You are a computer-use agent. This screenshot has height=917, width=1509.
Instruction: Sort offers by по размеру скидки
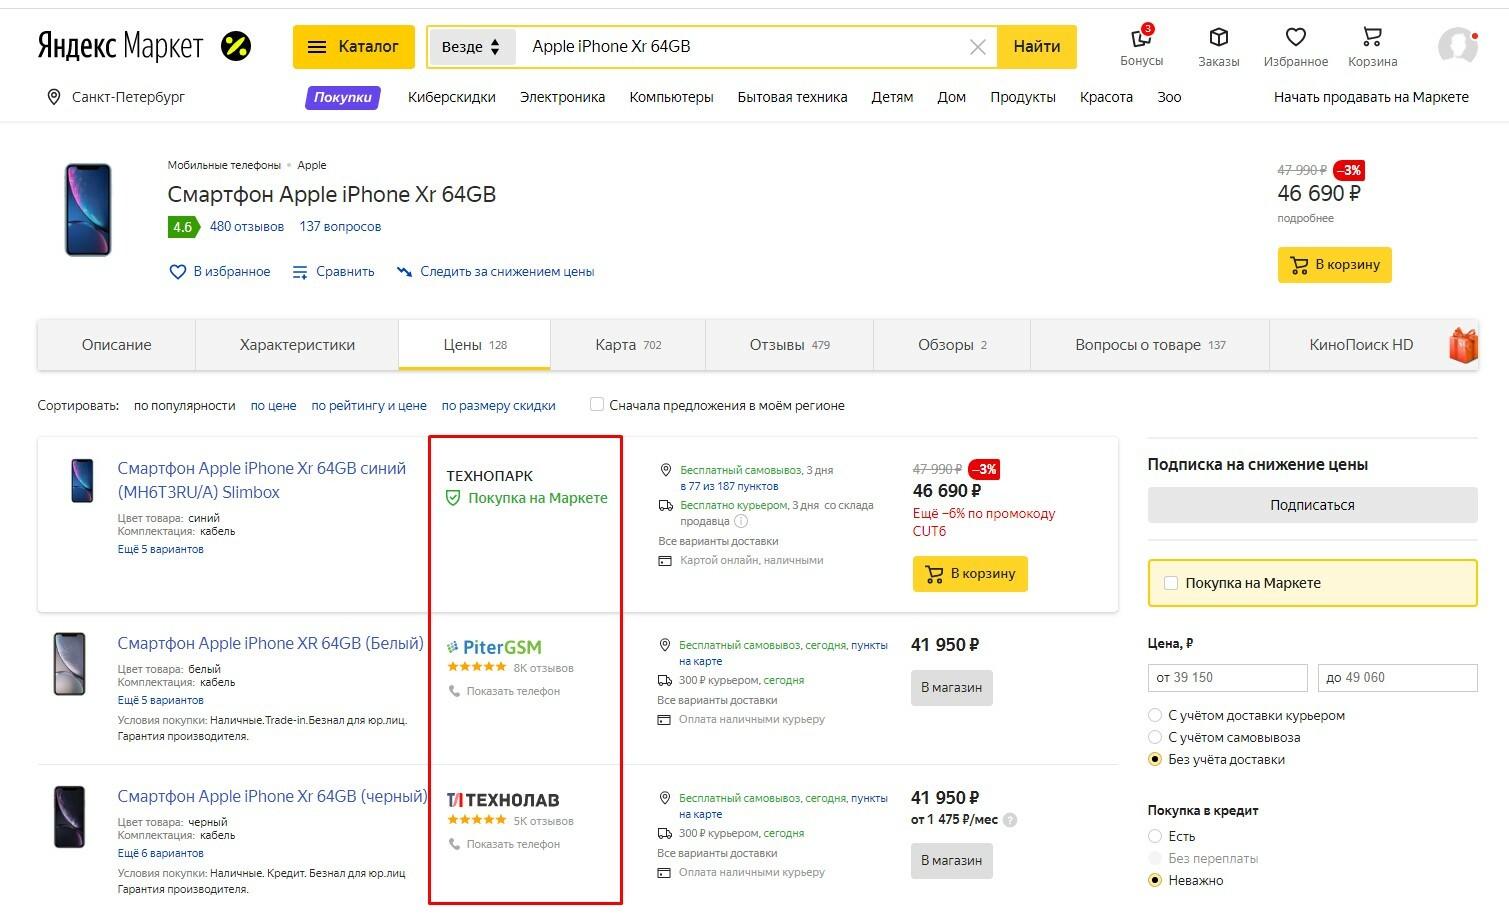[498, 405]
